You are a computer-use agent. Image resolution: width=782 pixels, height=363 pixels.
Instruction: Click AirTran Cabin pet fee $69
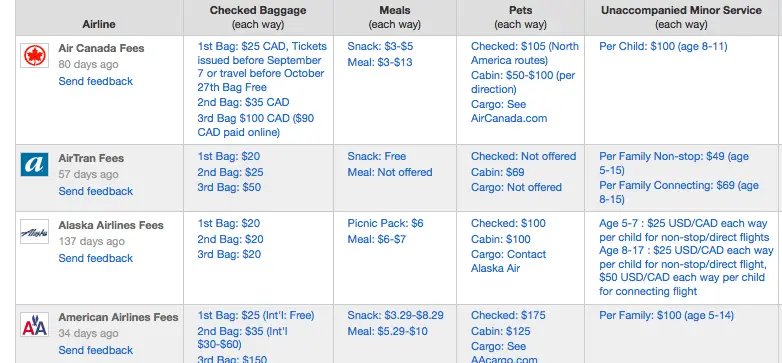[498, 172]
